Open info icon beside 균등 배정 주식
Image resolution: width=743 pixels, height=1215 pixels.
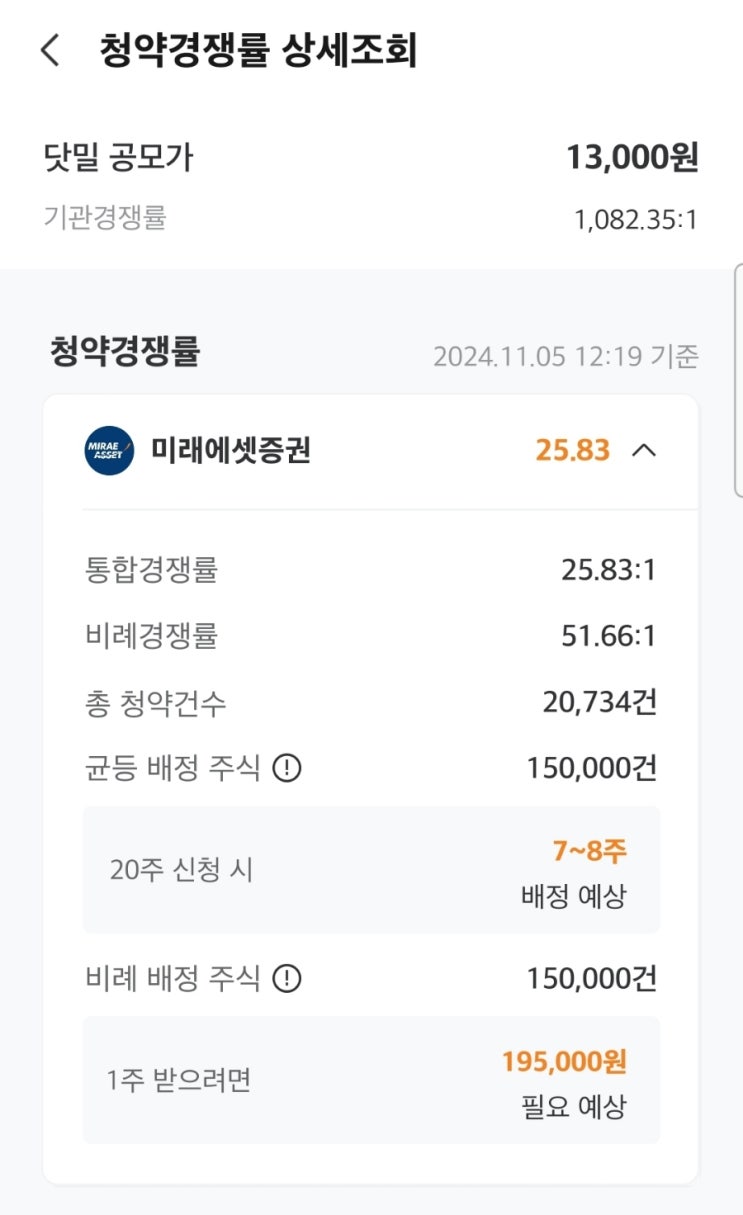pos(287,769)
